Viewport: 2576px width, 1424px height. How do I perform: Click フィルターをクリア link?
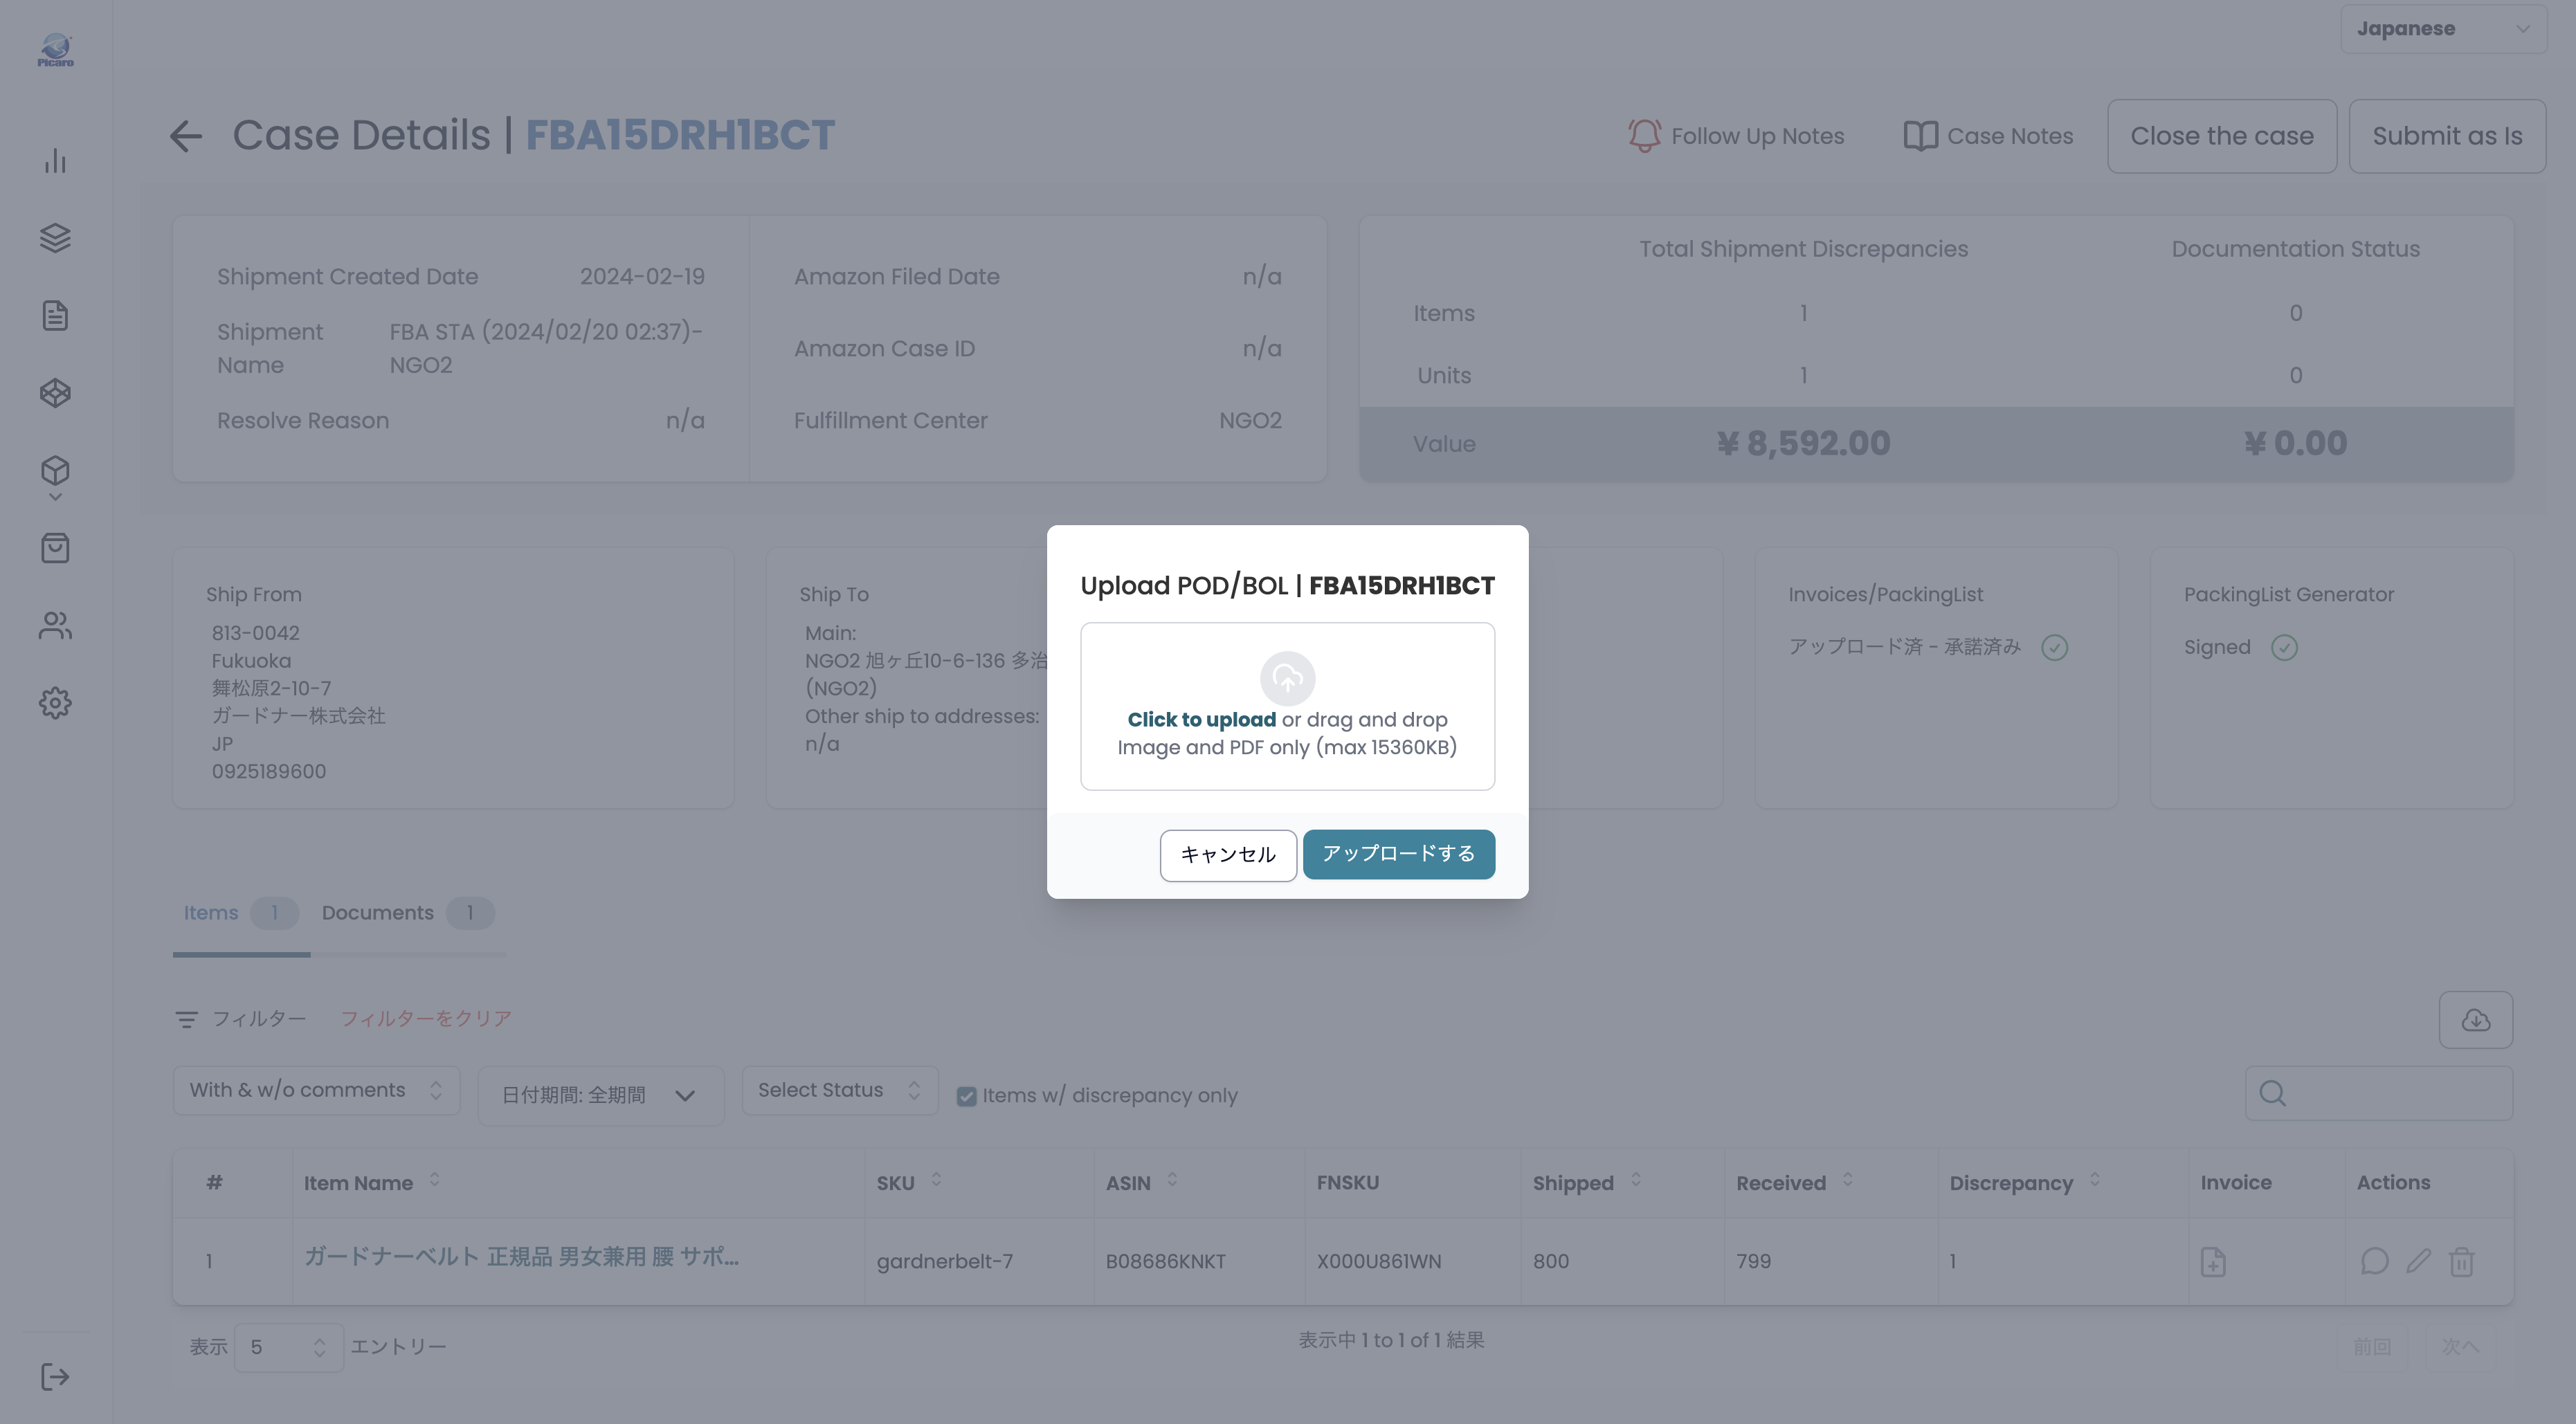coord(426,1019)
